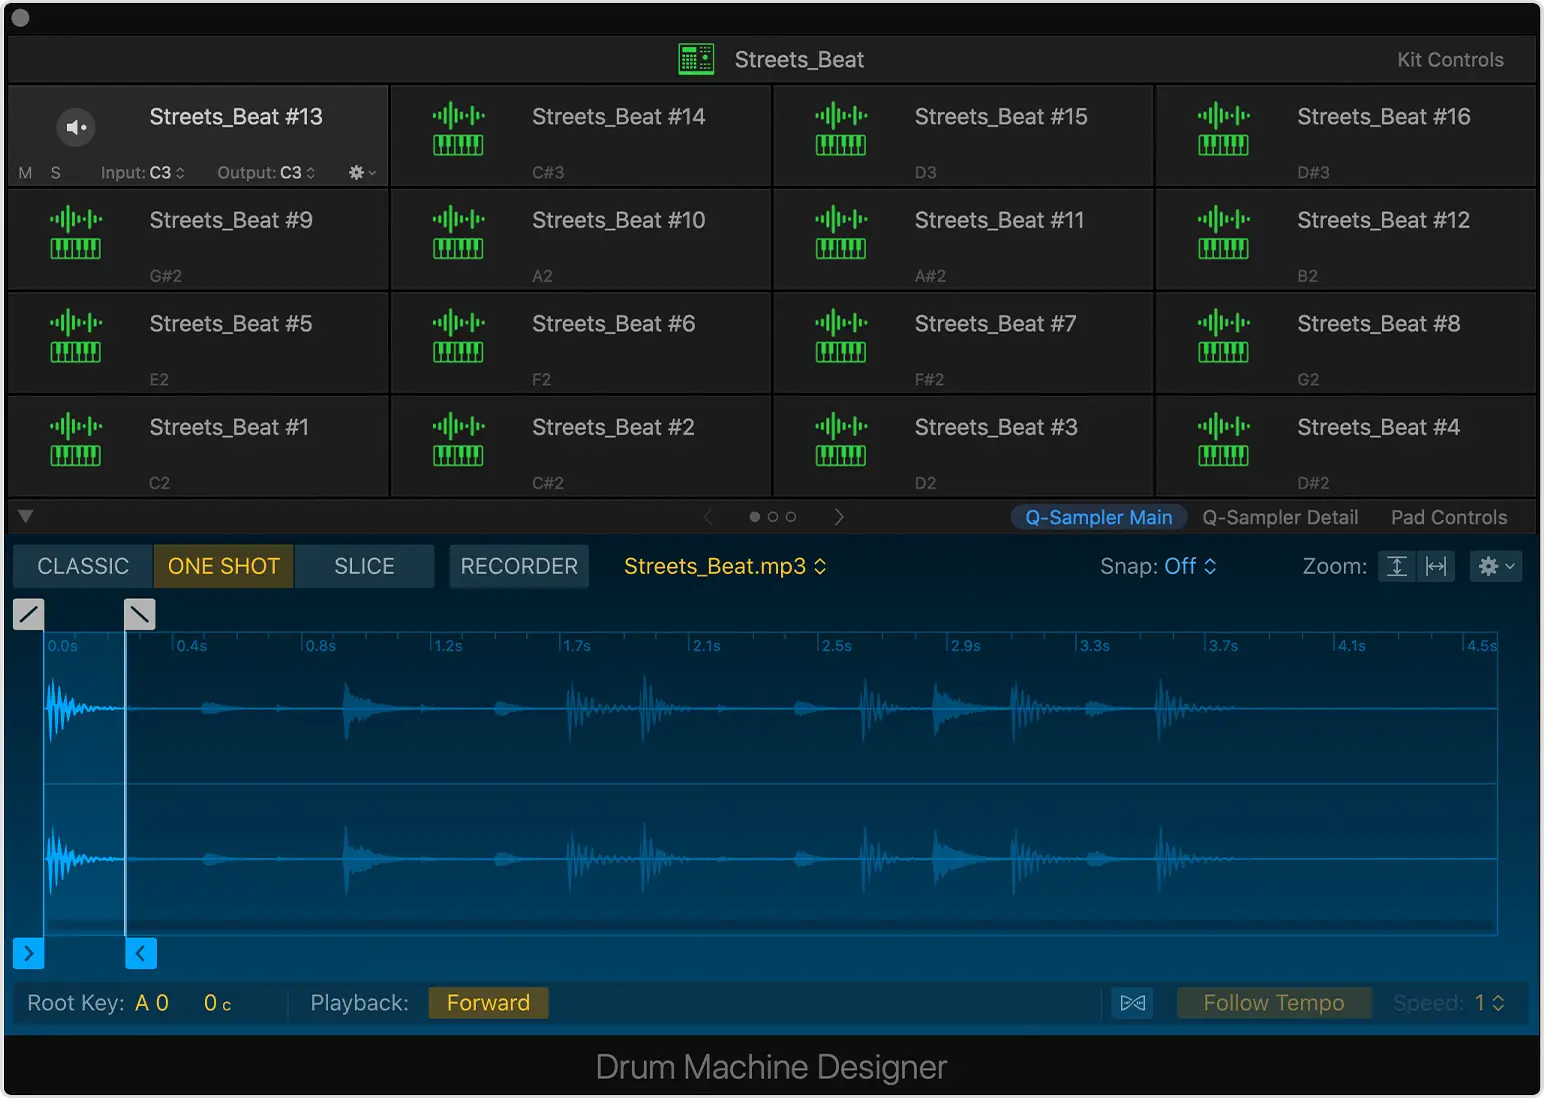Switch to the Q-Sampler Detail tab
The height and width of the screenshot is (1098, 1544).
pyautogui.click(x=1280, y=517)
